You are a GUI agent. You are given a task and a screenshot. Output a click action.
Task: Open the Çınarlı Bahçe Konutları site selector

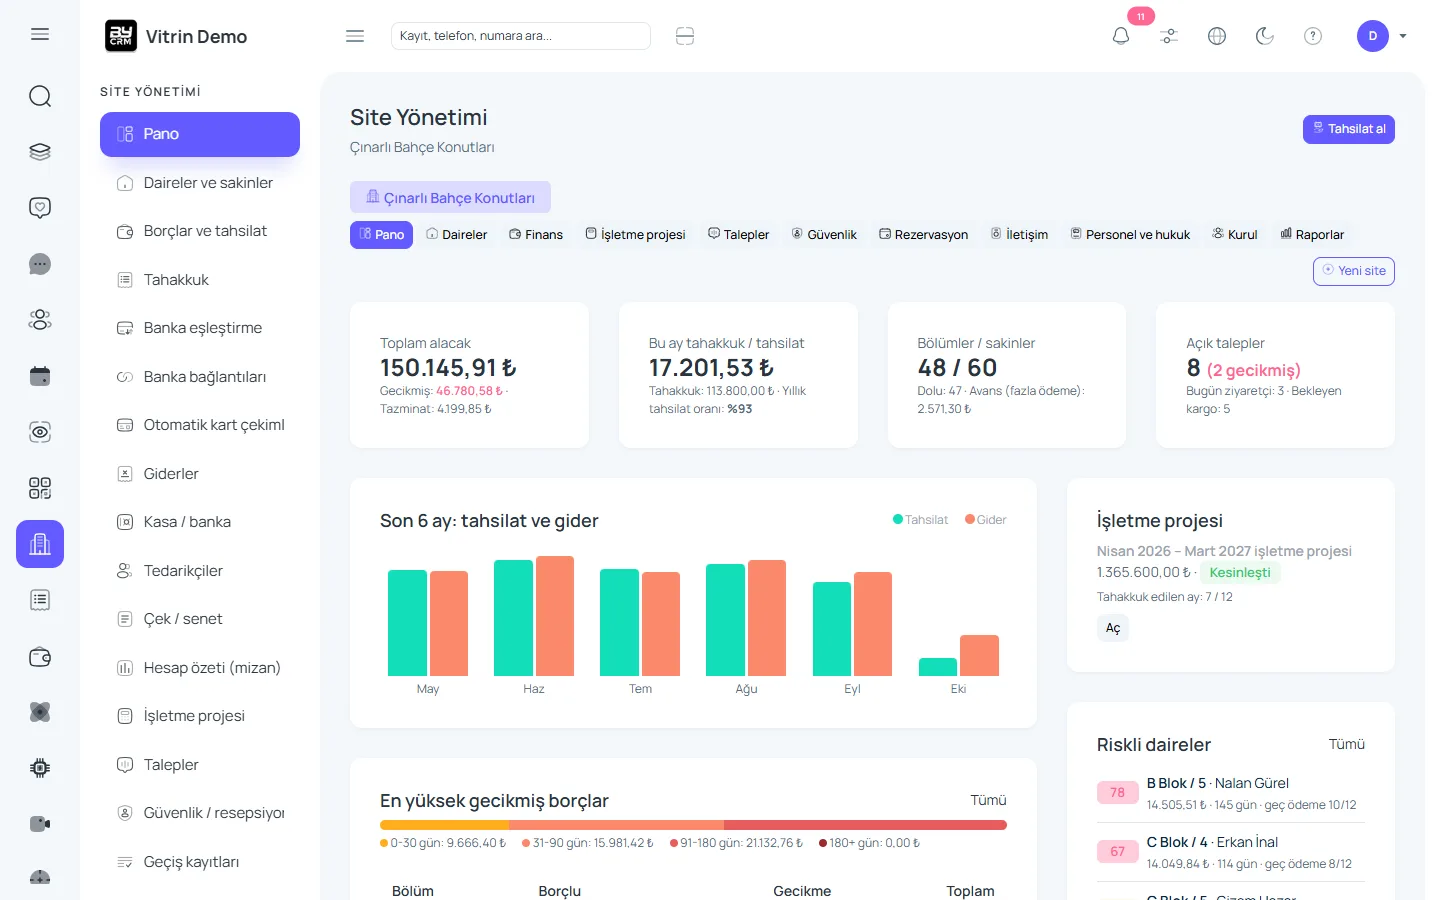click(450, 197)
